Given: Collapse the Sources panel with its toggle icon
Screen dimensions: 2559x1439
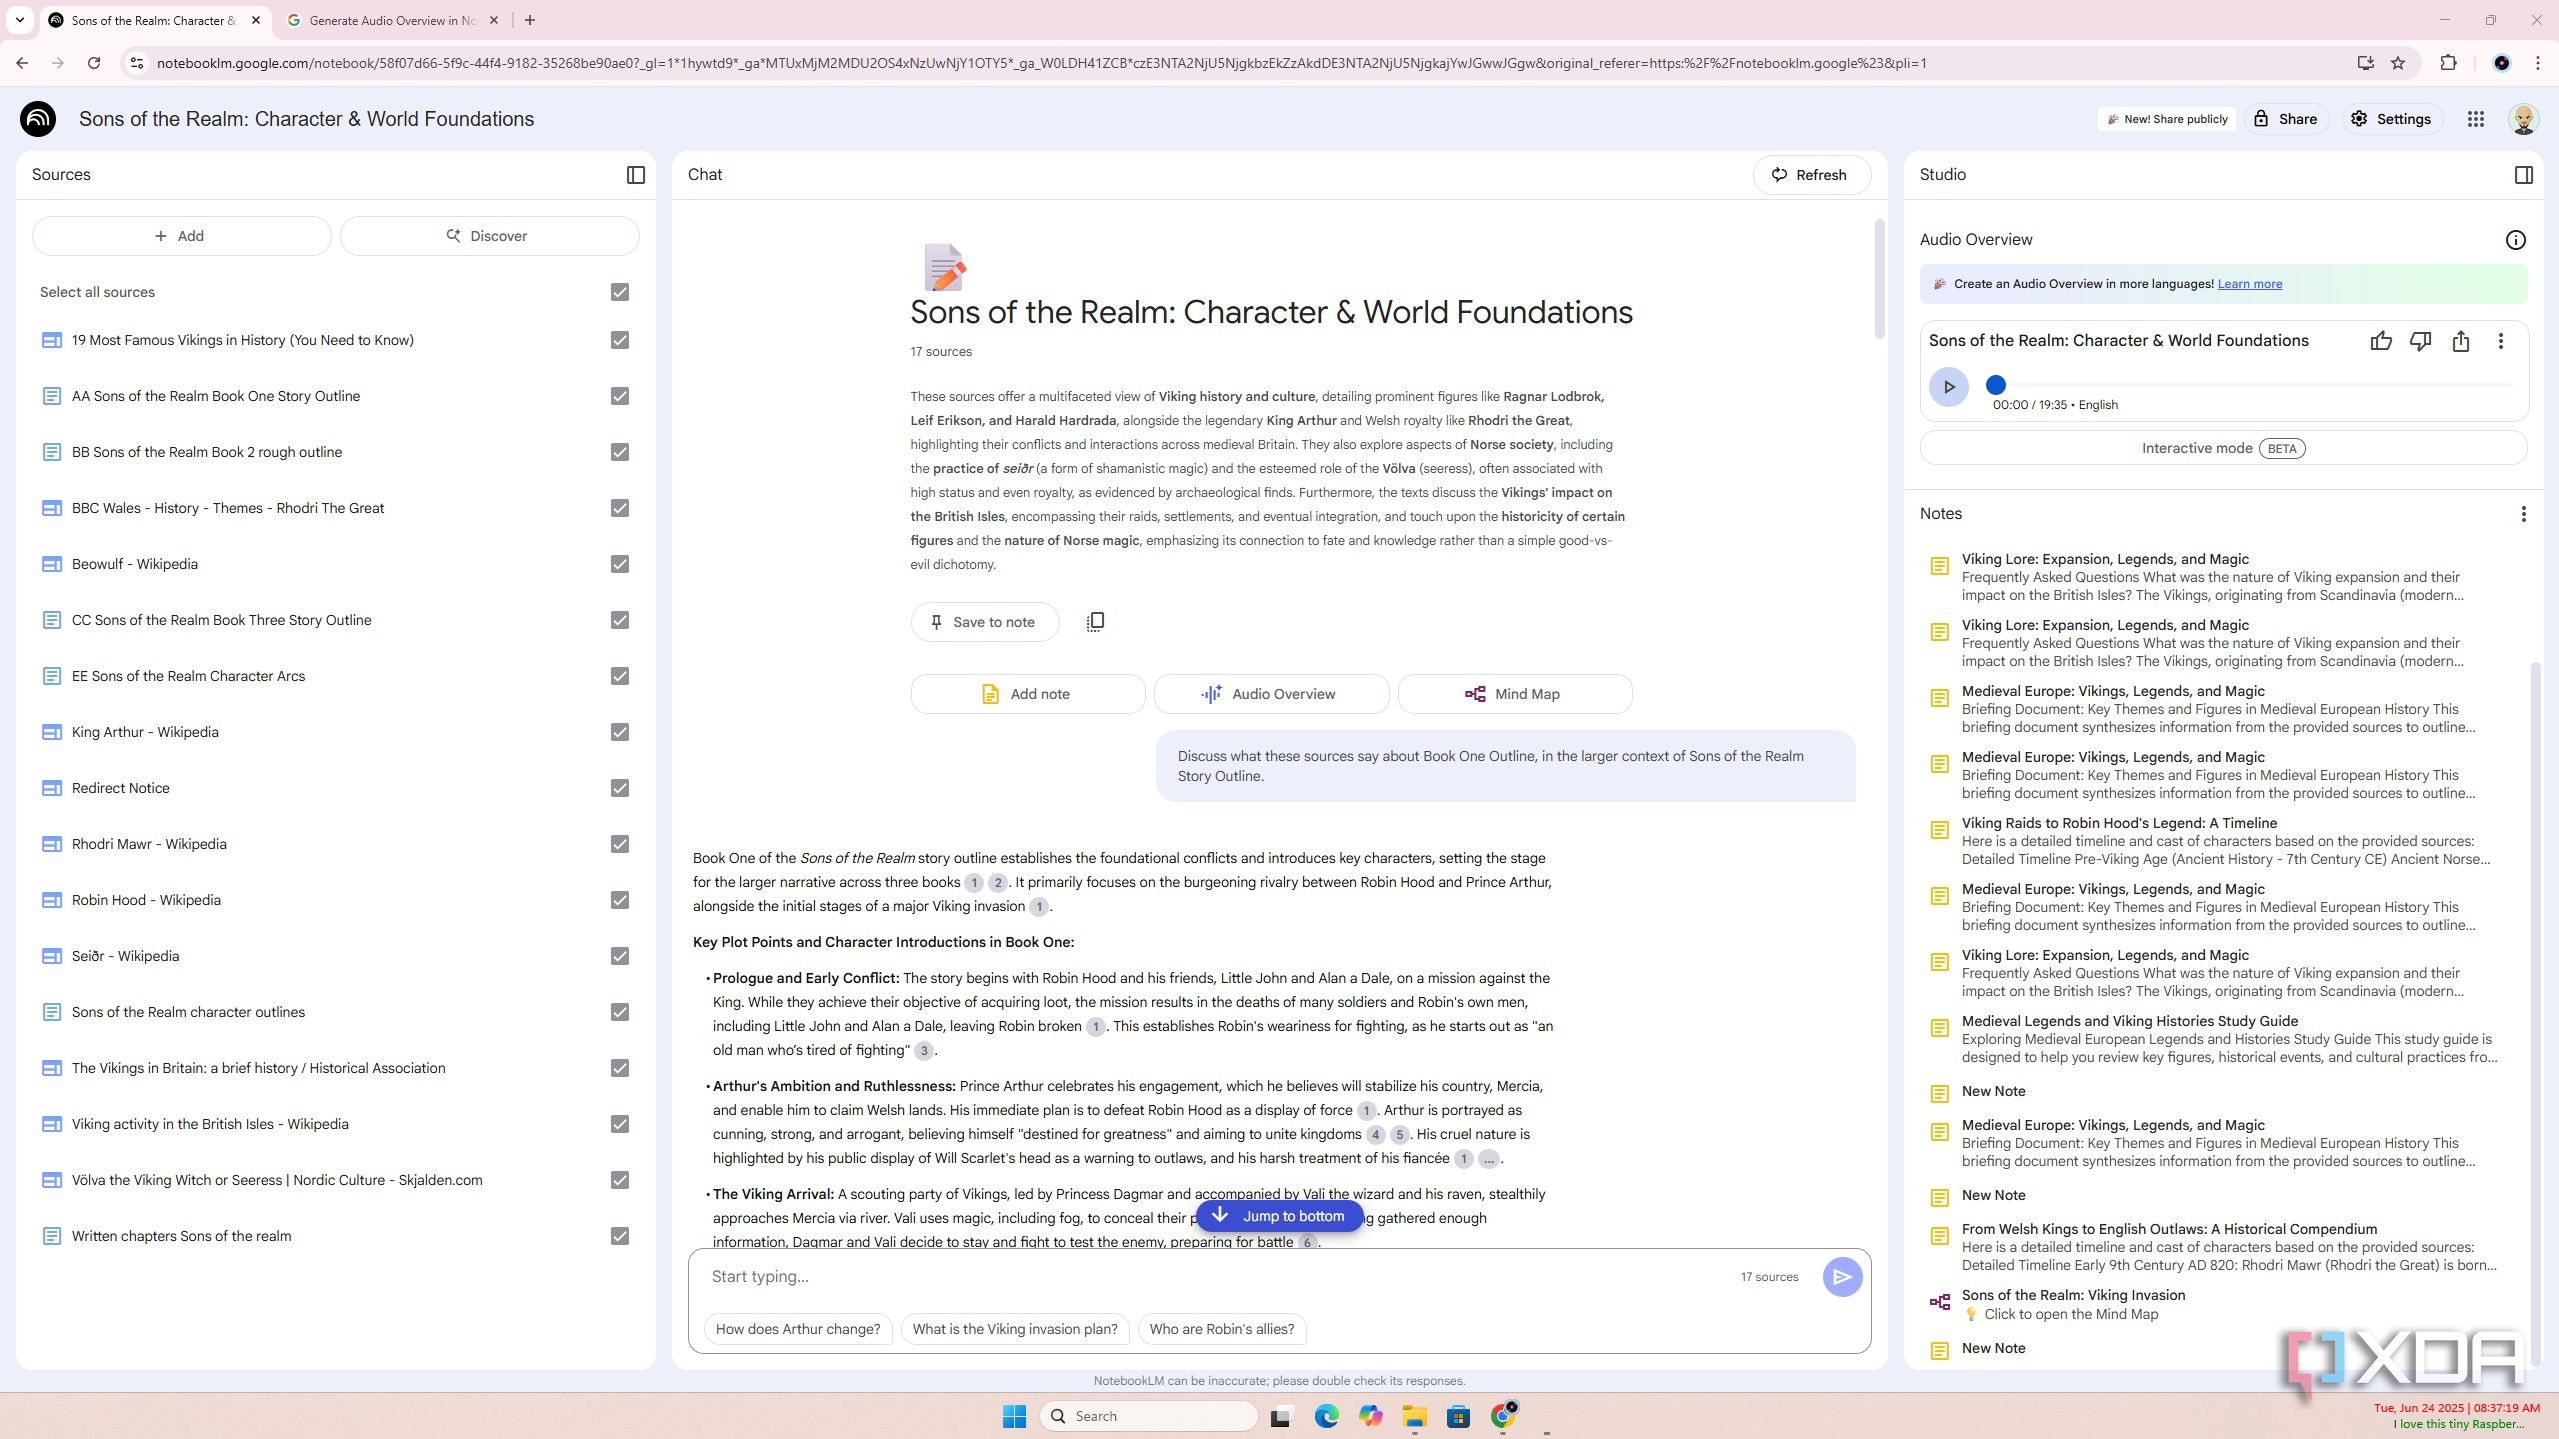Looking at the screenshot, I should pos(636,175).
